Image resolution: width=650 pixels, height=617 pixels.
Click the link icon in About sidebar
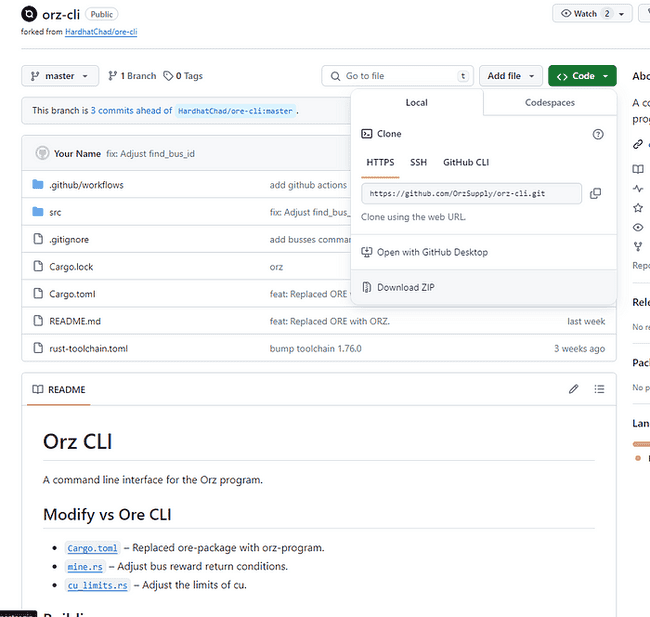click(x=638, y=144)
